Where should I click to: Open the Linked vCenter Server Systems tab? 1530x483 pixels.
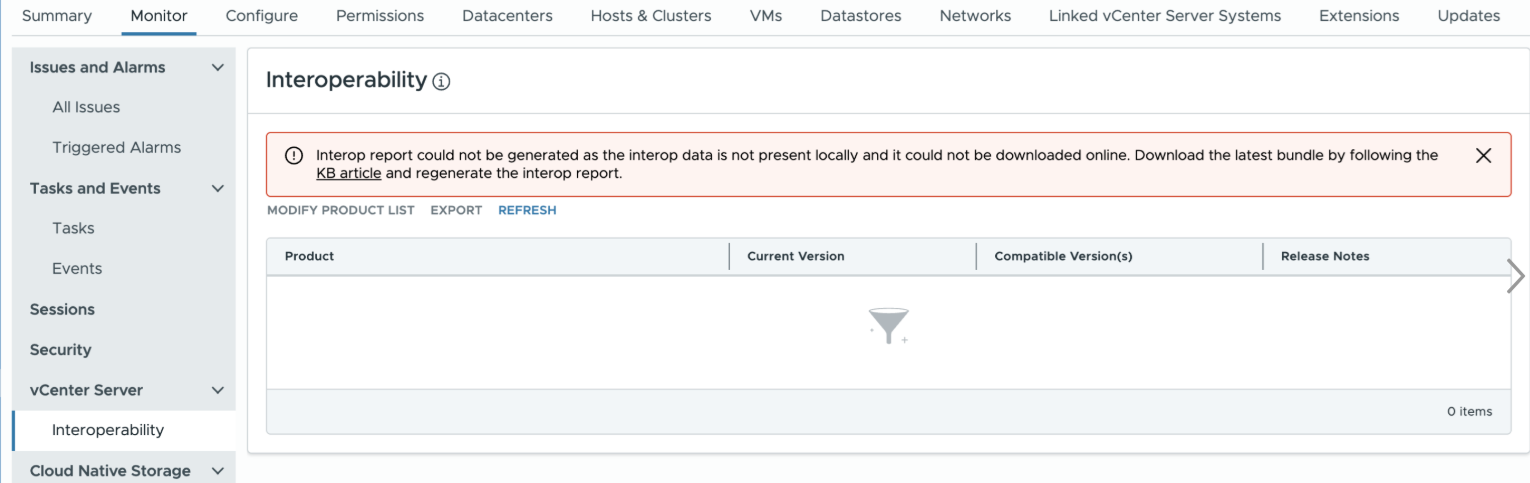(1165, 16)
